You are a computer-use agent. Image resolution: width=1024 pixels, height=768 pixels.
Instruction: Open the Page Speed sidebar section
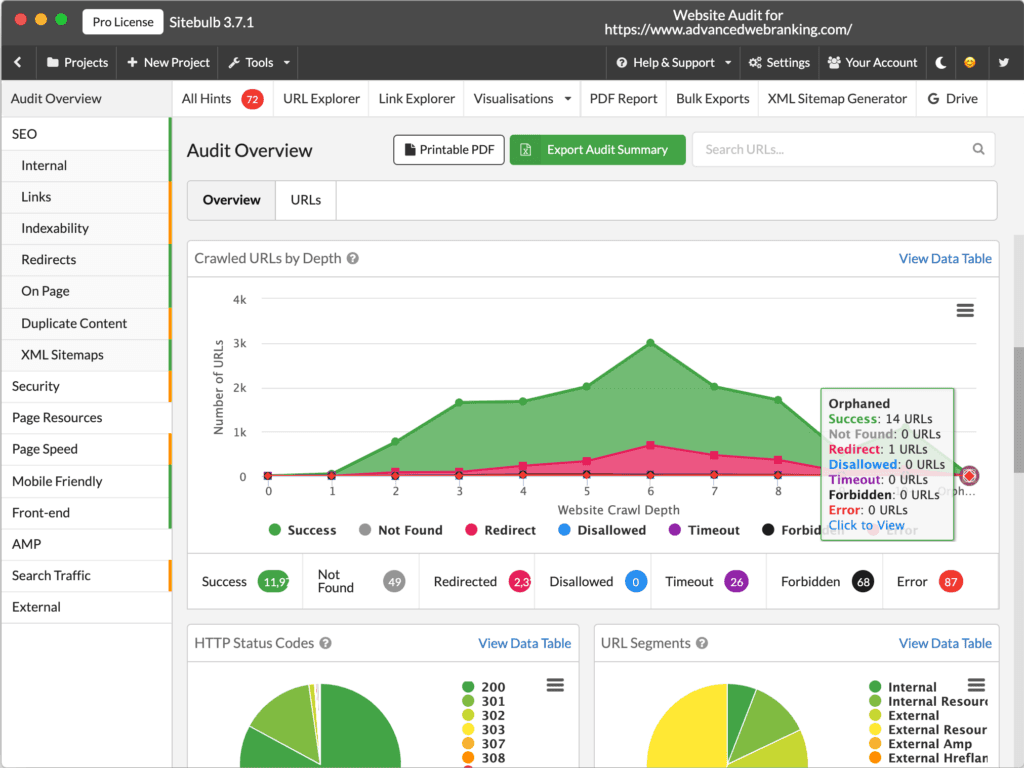pyautogui.click(x=86, y=449)
